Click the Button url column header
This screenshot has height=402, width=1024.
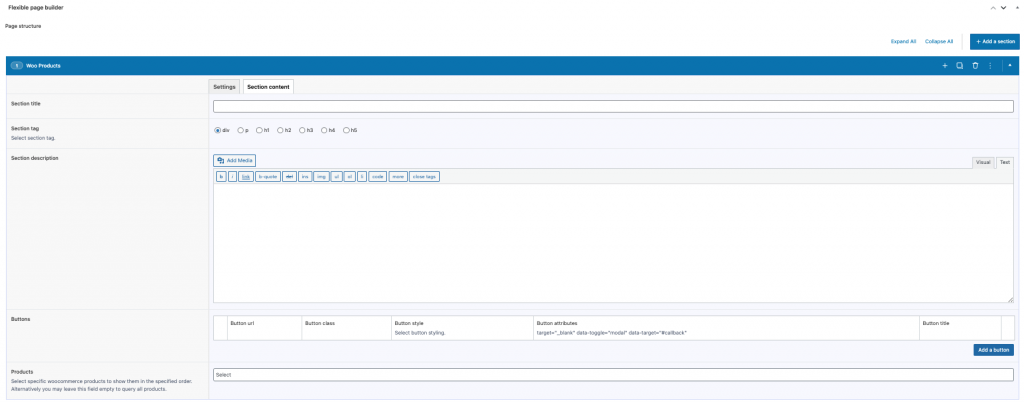click(x=242, y=323)
